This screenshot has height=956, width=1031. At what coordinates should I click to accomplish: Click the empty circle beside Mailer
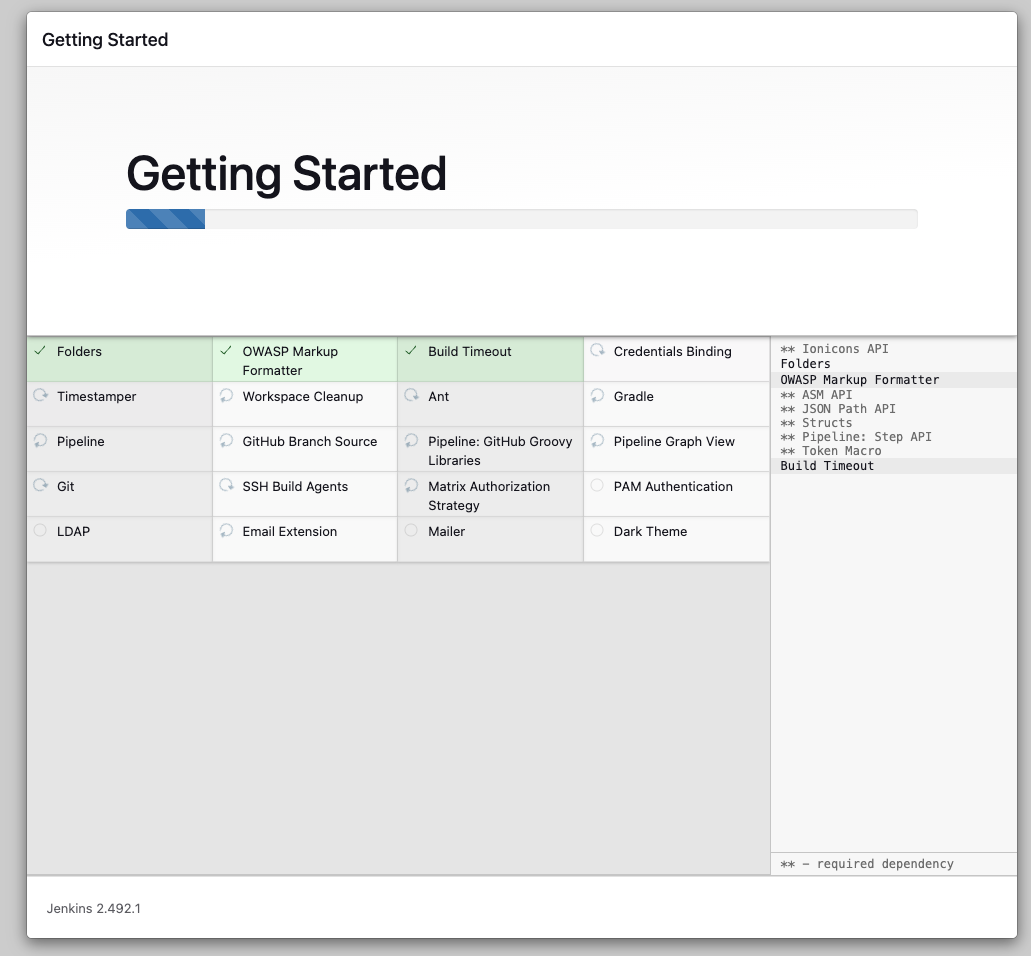tap(411, 530)
